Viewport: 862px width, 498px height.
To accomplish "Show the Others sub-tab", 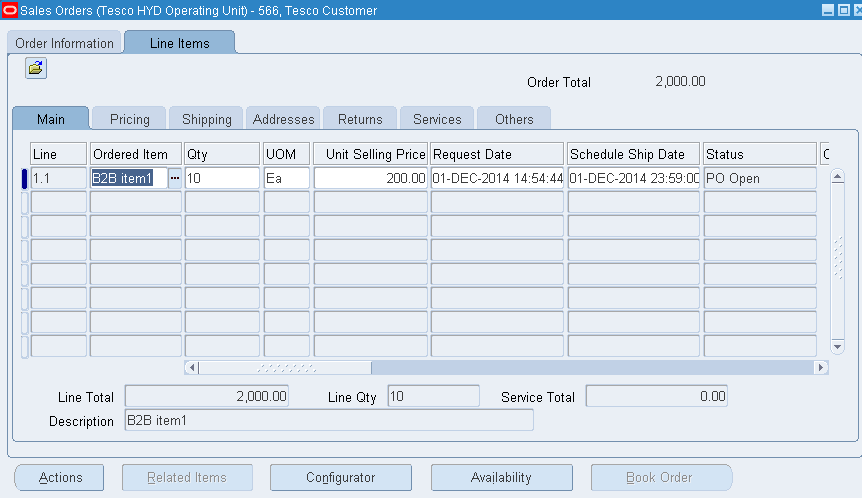I will point(514,119).
